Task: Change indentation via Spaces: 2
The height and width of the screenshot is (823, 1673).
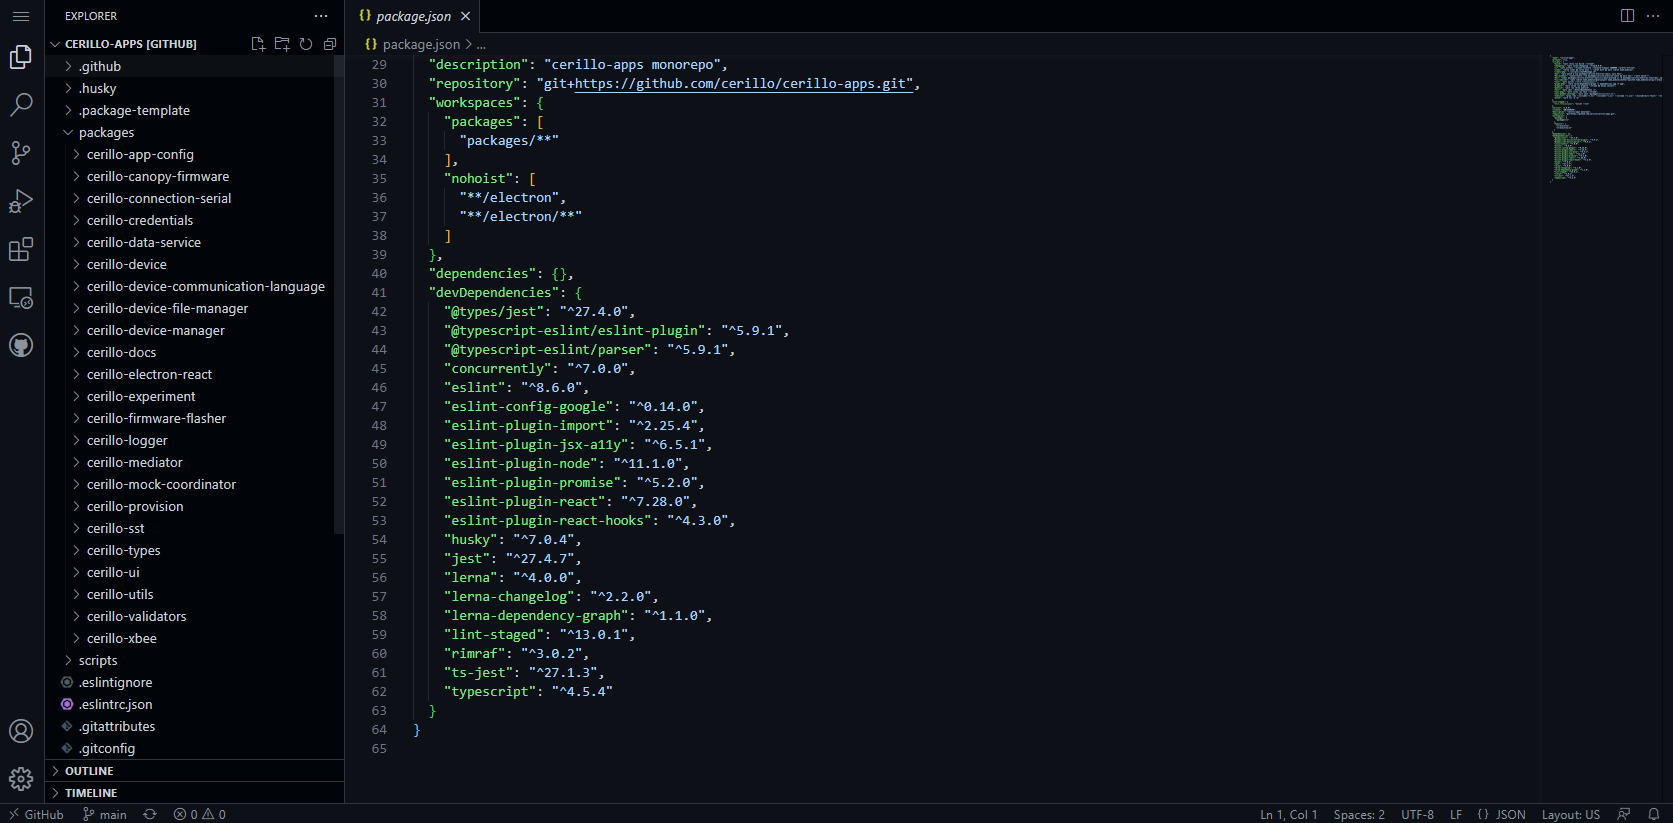Action: (x=1359, y=814)
